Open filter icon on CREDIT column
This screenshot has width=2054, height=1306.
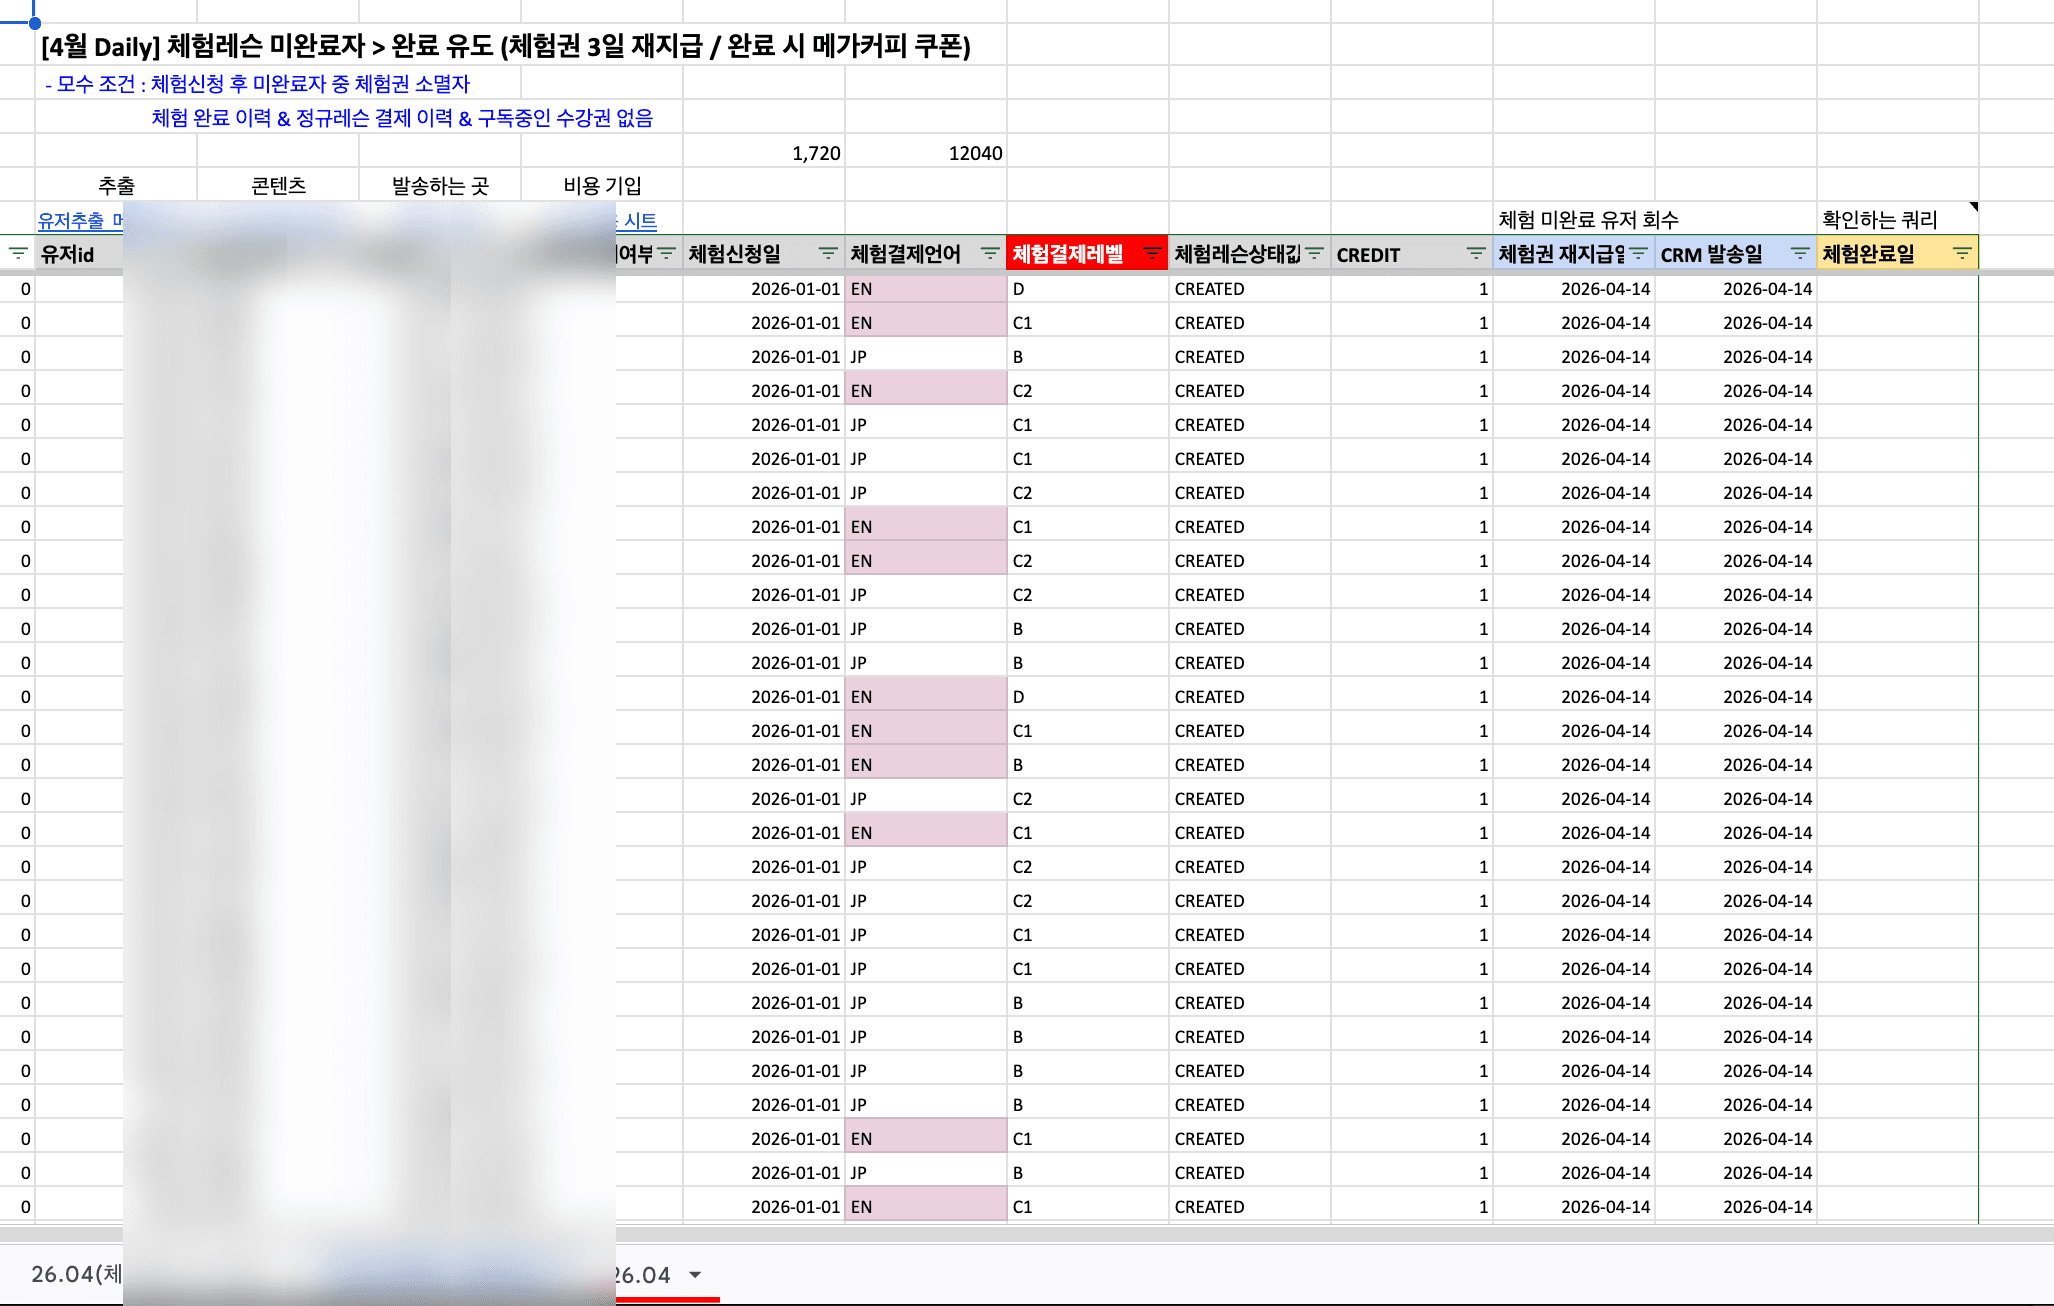tap(1476, 254)
